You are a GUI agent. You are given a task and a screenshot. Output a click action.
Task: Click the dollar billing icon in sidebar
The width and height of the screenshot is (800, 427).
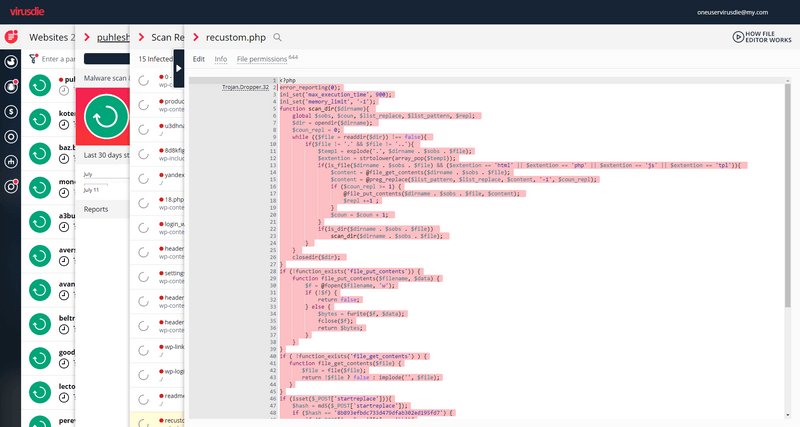pos(12,111)
